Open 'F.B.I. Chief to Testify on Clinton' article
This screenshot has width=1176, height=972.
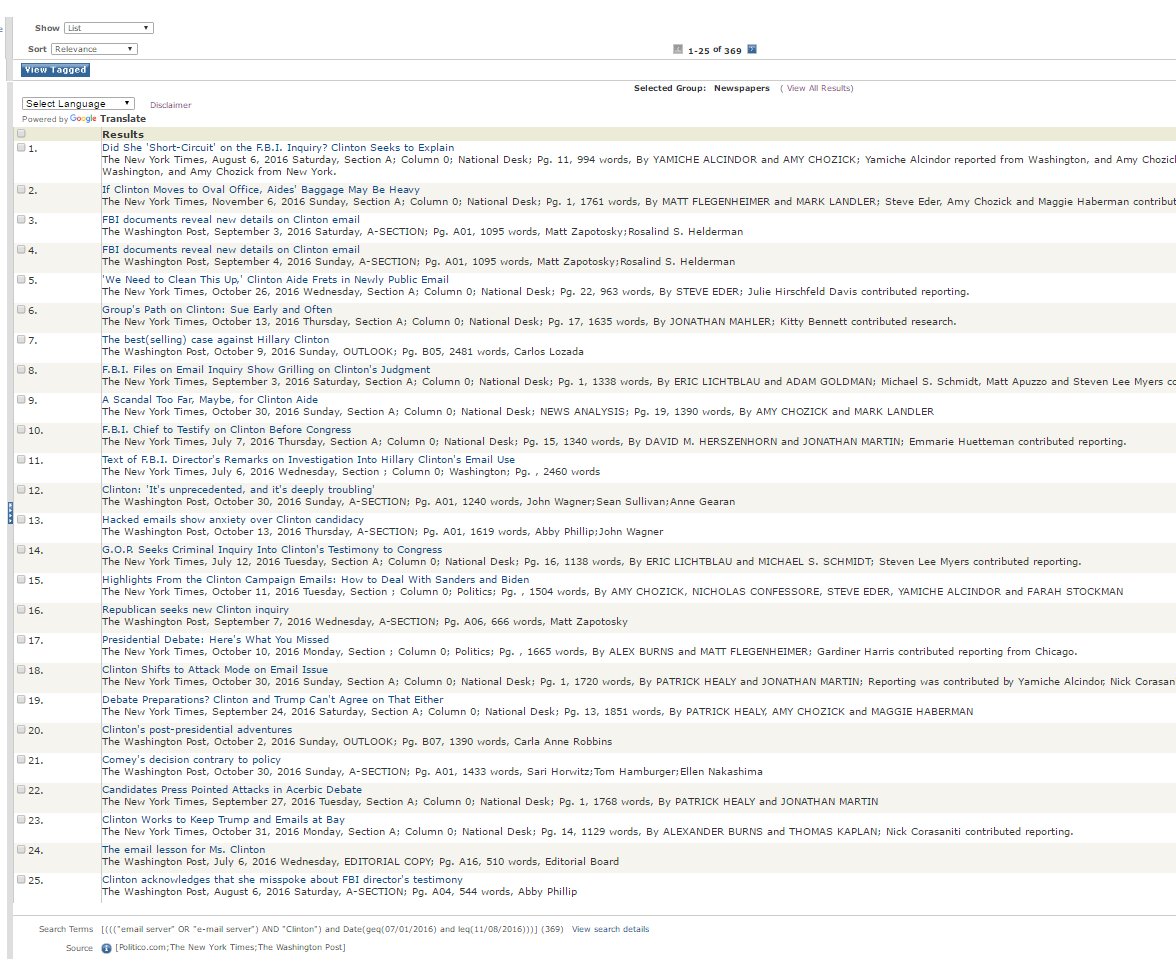pos(226,430)
